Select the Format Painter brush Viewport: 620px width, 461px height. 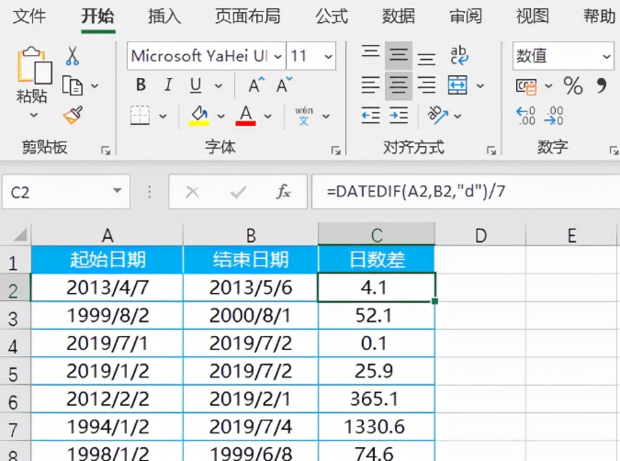[x=73, y=115]
